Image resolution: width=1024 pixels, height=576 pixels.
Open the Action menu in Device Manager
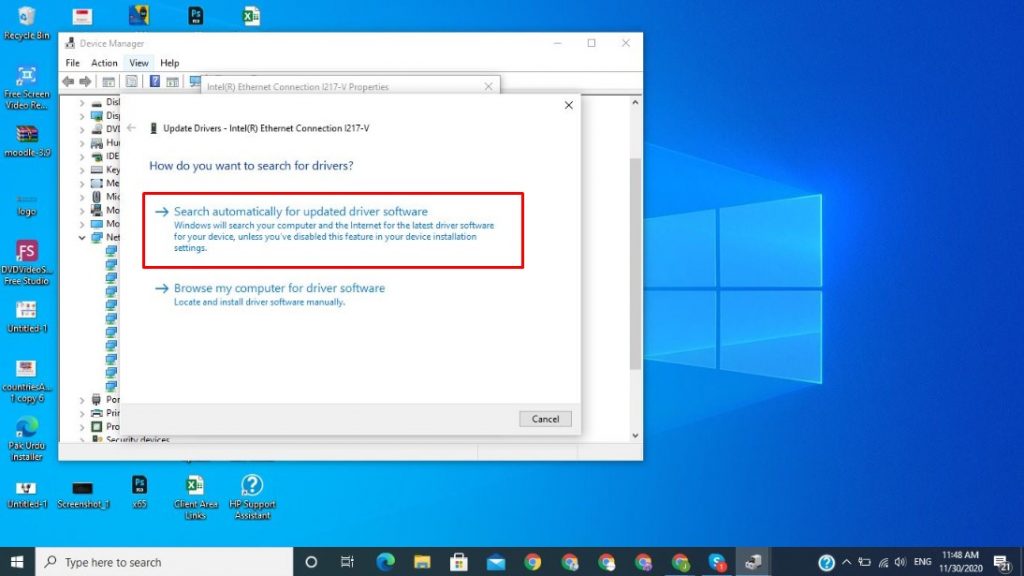pos(104,63)
